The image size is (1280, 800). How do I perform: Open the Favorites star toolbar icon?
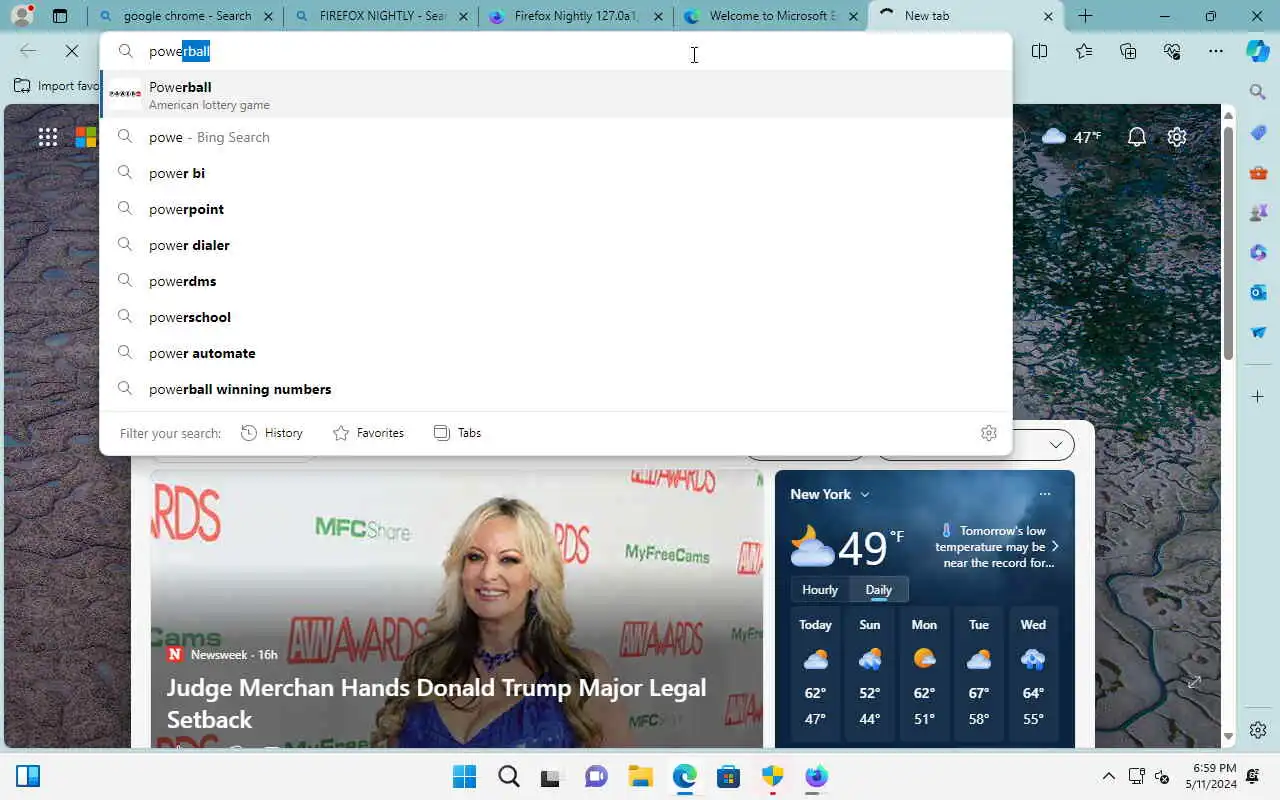tap(1084, 51)
